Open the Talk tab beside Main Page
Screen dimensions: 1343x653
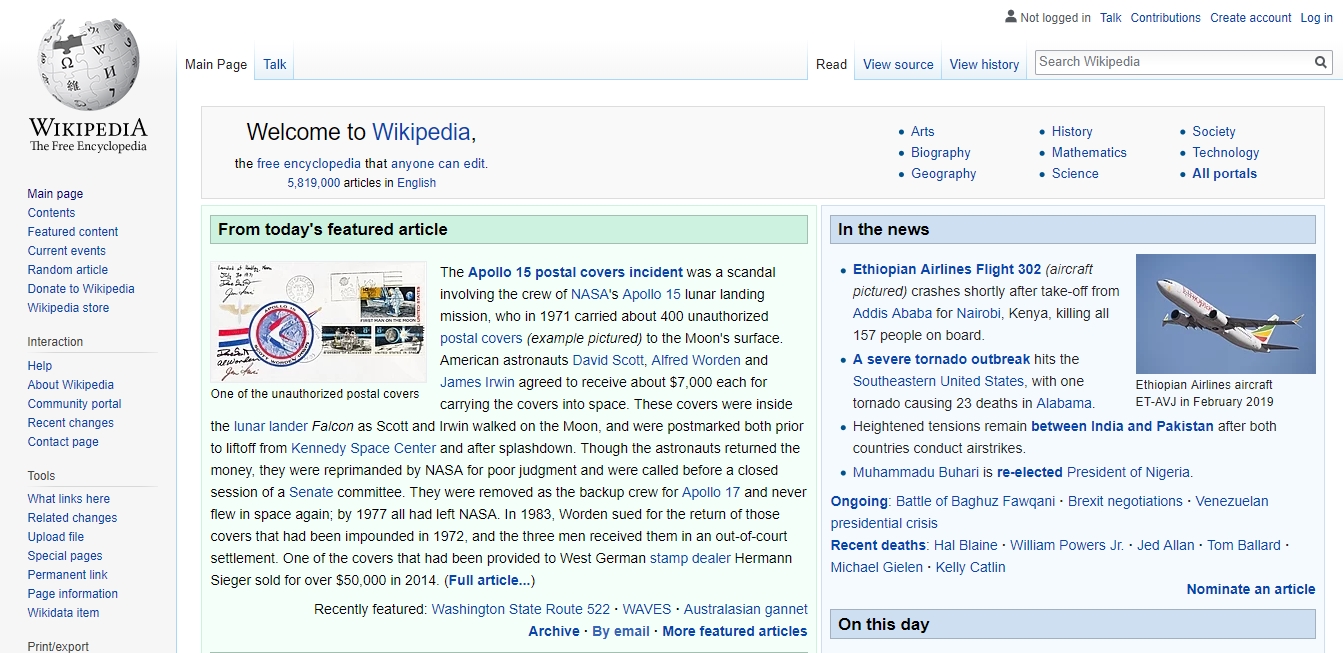275,64
